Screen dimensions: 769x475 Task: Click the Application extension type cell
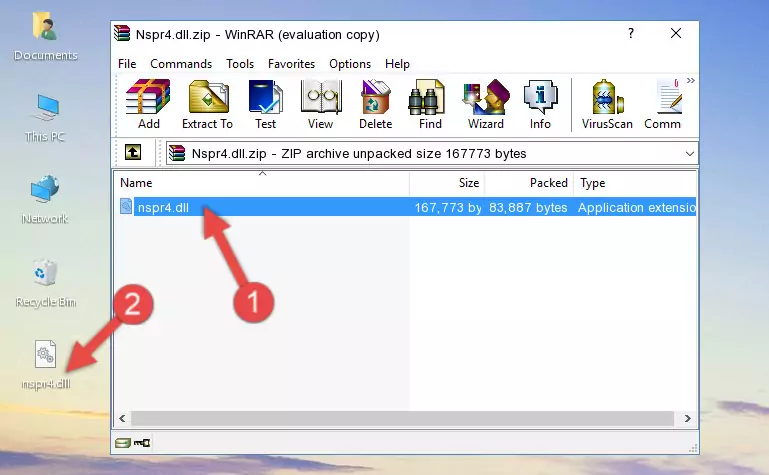point(636,207)
